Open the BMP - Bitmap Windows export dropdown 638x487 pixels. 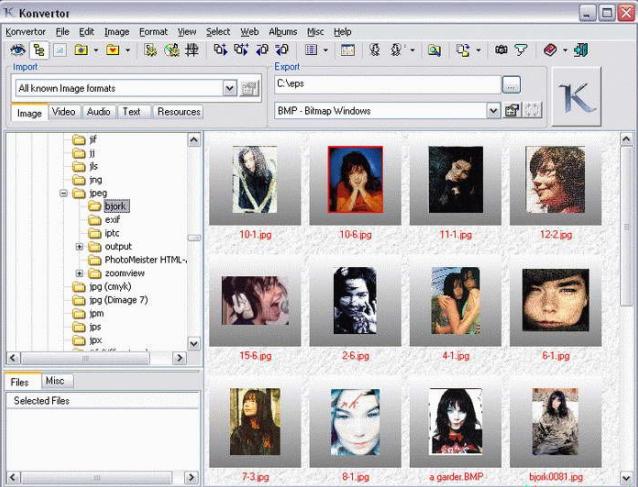493,110
